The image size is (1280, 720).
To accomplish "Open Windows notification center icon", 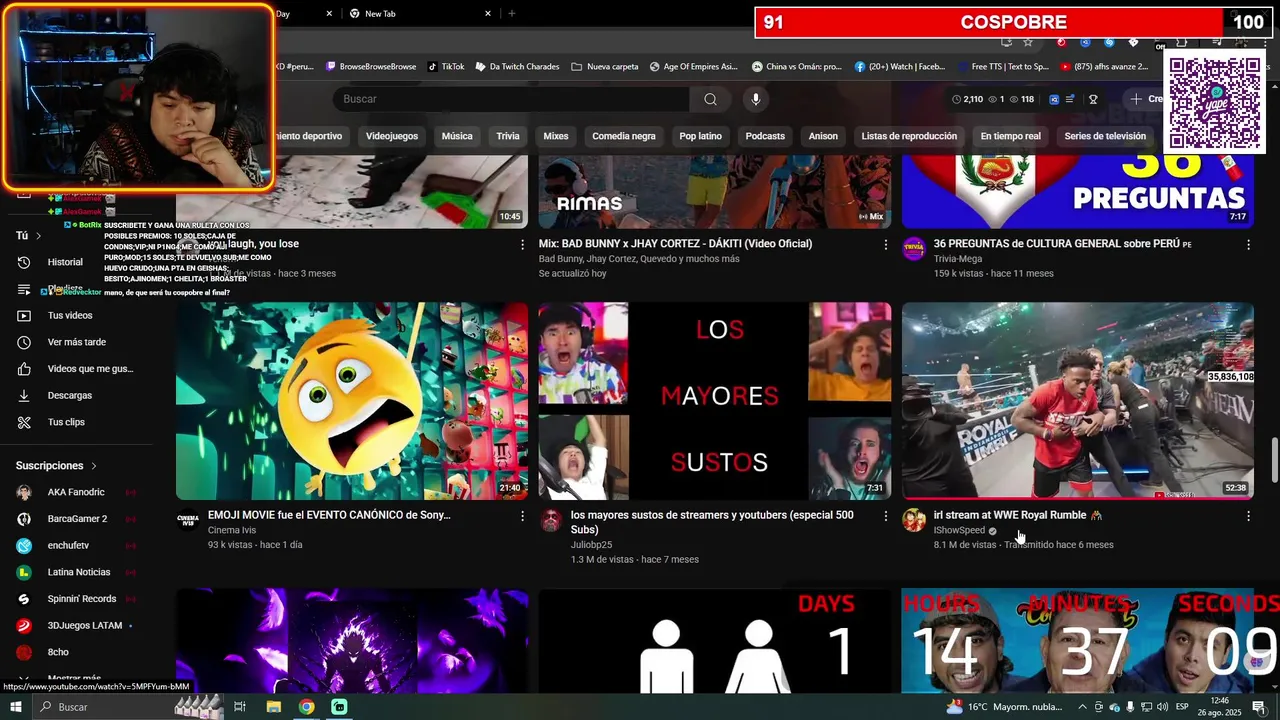I will click(x=1259, y=707).
